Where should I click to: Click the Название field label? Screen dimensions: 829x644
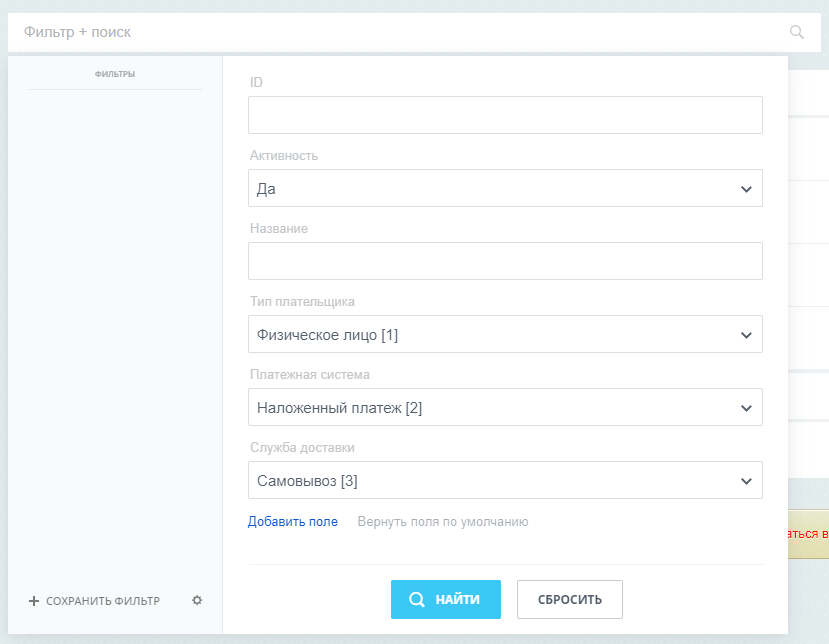point(279,228)
